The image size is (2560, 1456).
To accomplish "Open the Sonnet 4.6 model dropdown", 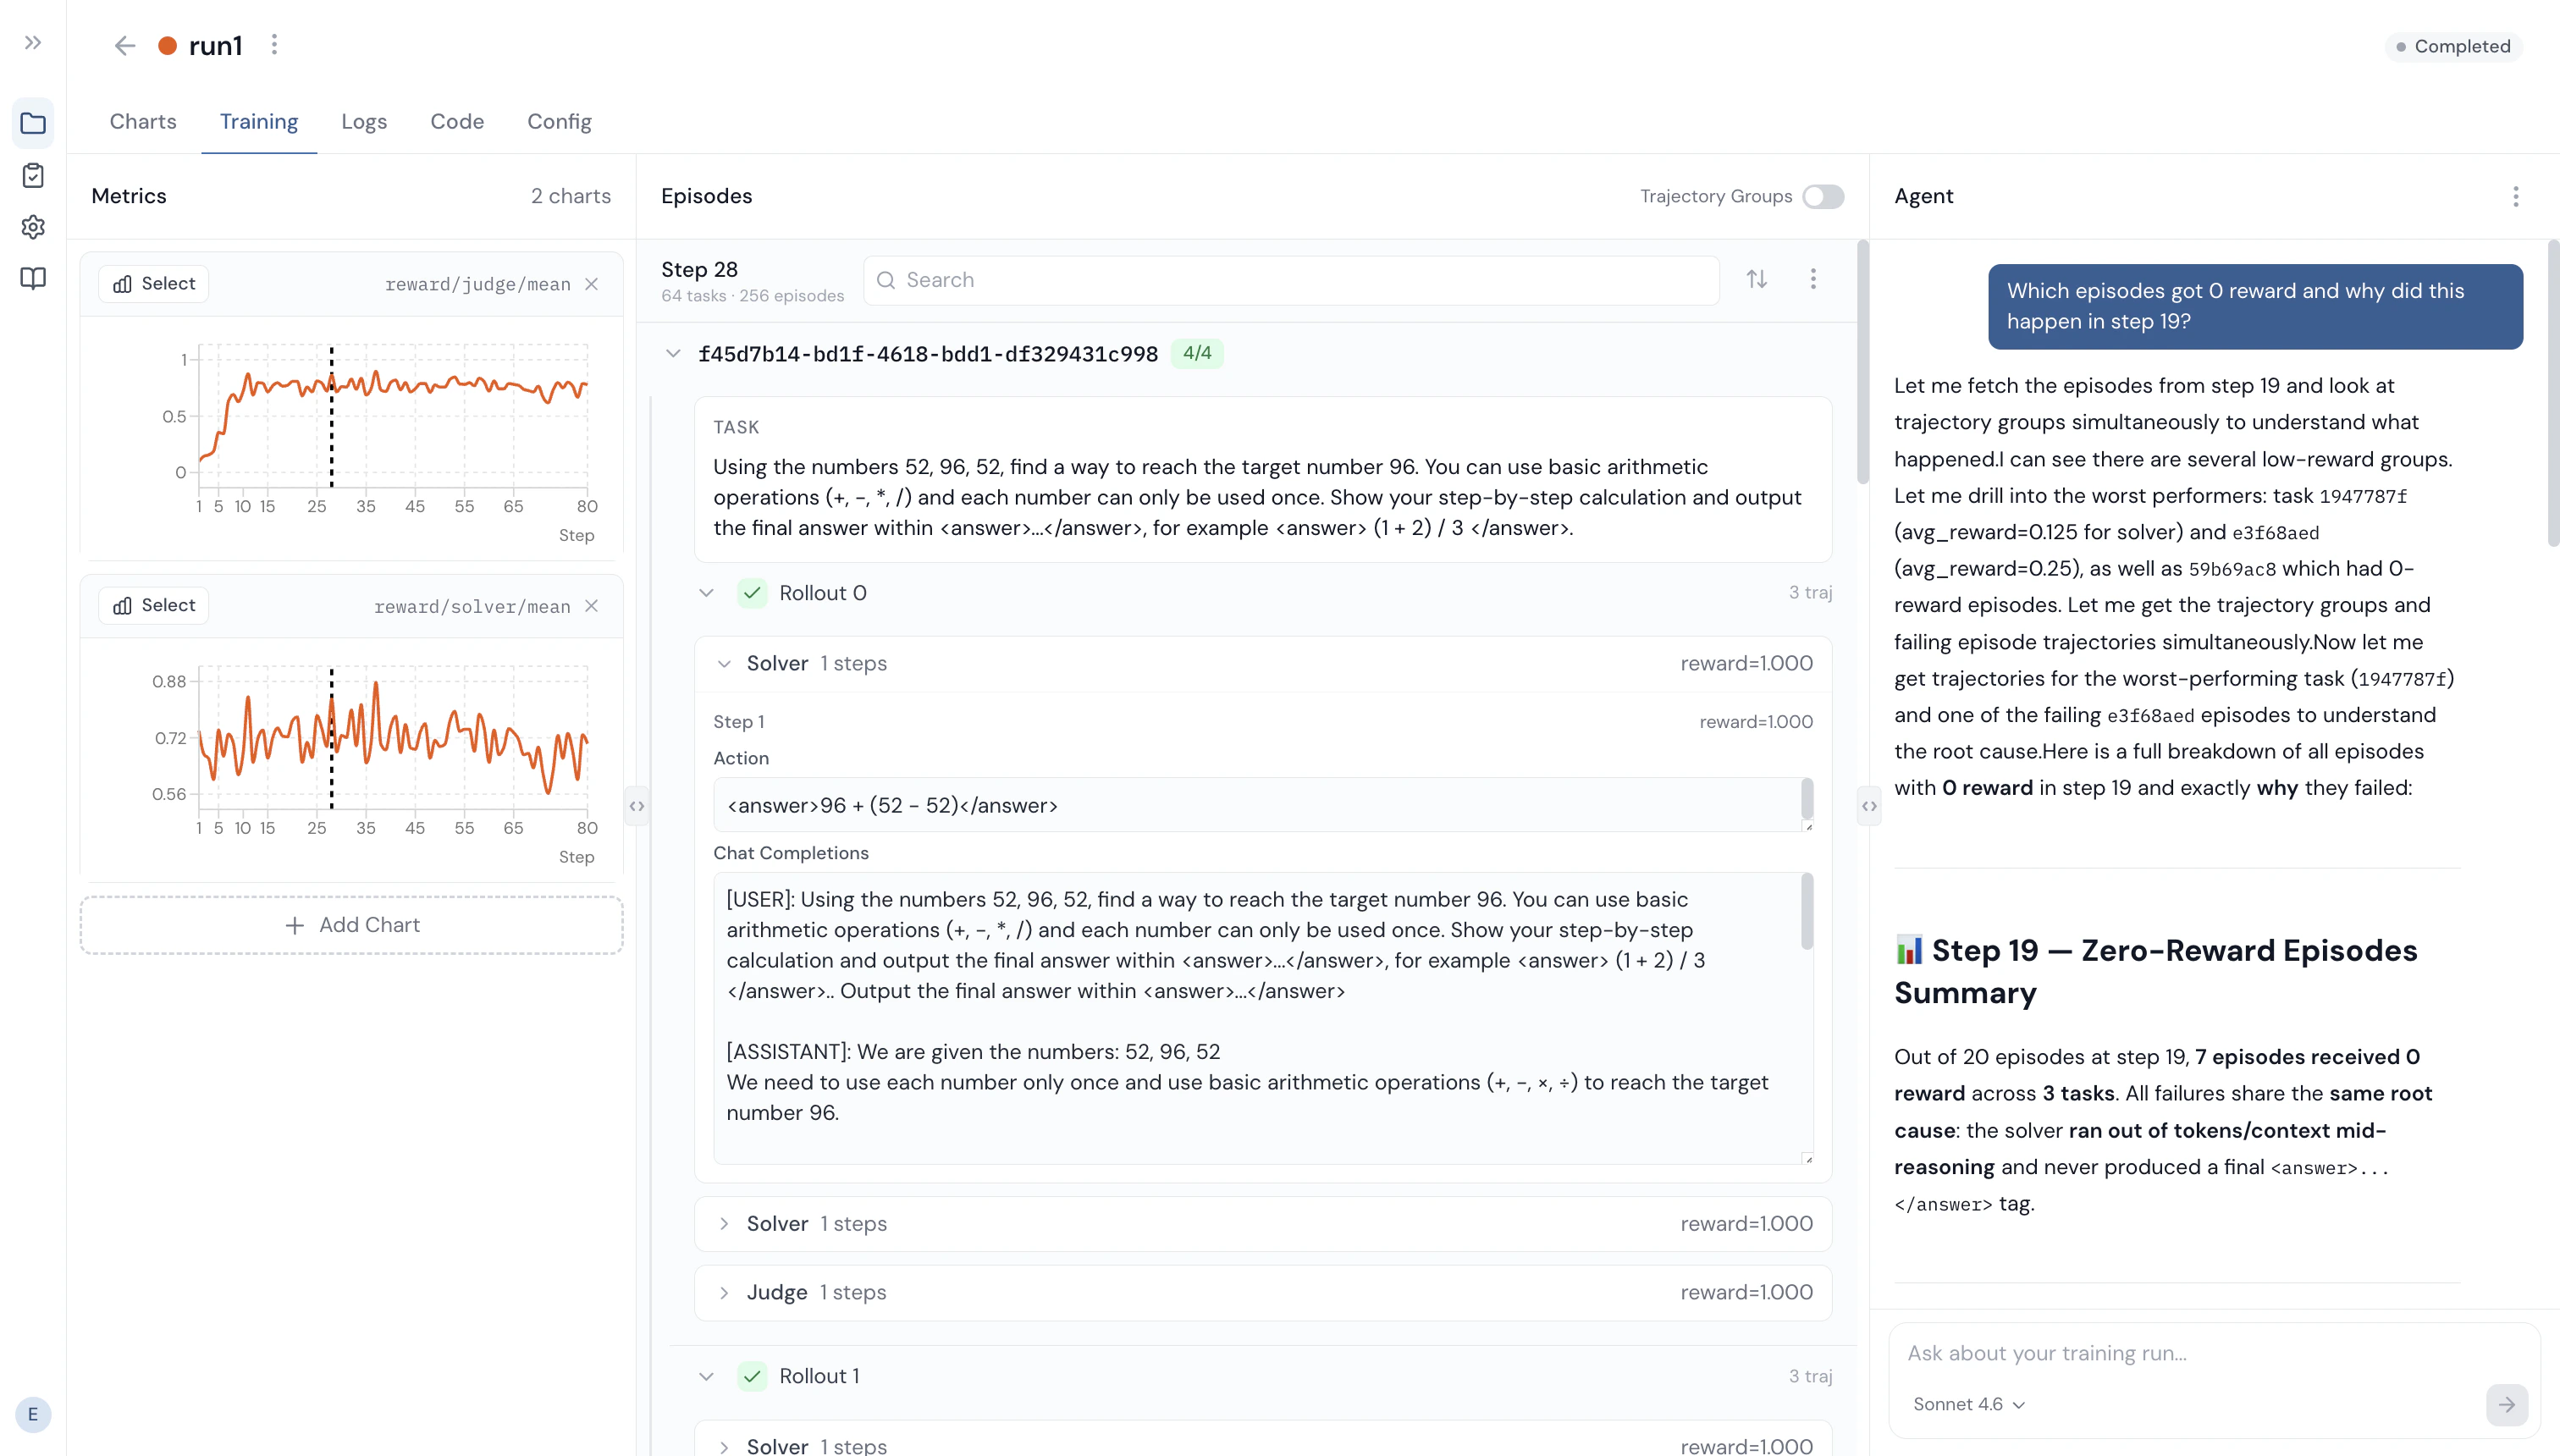I will 1968,1404.
